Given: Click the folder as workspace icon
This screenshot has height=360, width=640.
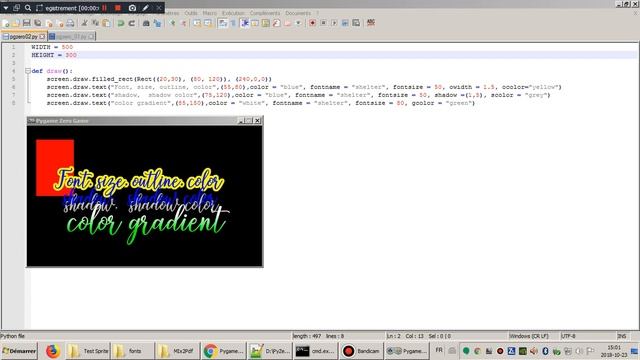Looking at the screenshot, I should click(288, 23).
